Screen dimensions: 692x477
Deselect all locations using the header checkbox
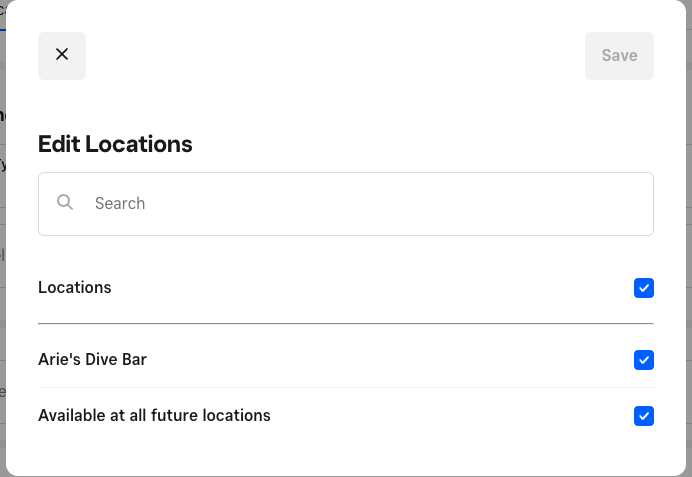pos(644,288)
